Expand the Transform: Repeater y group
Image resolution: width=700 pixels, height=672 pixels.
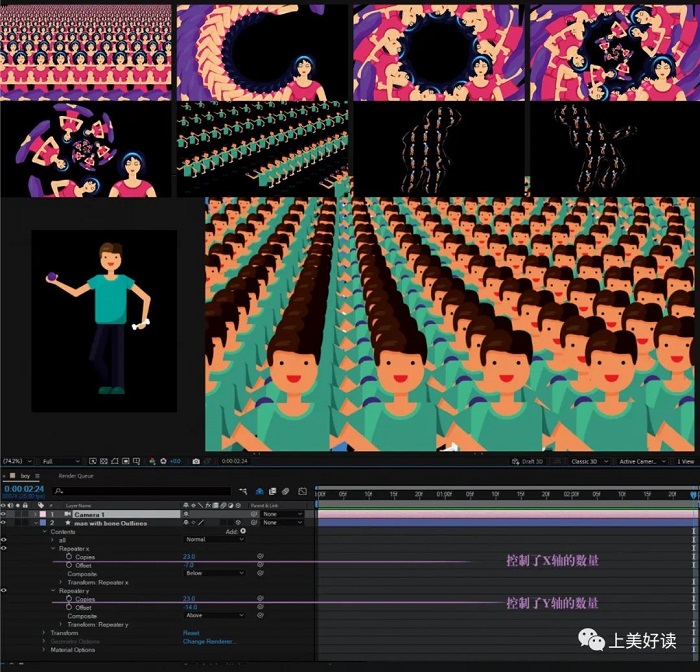[x=61, y=624]
